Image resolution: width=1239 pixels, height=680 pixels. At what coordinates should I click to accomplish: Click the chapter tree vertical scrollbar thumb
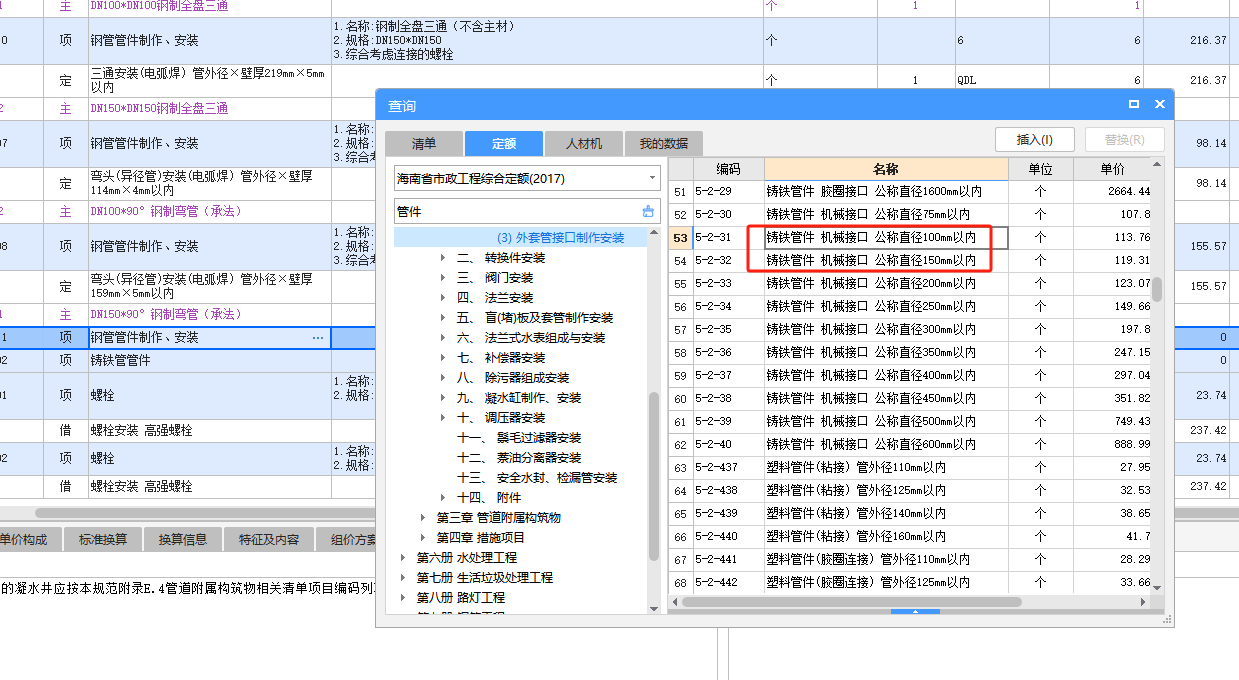click(x=654, y=476)
